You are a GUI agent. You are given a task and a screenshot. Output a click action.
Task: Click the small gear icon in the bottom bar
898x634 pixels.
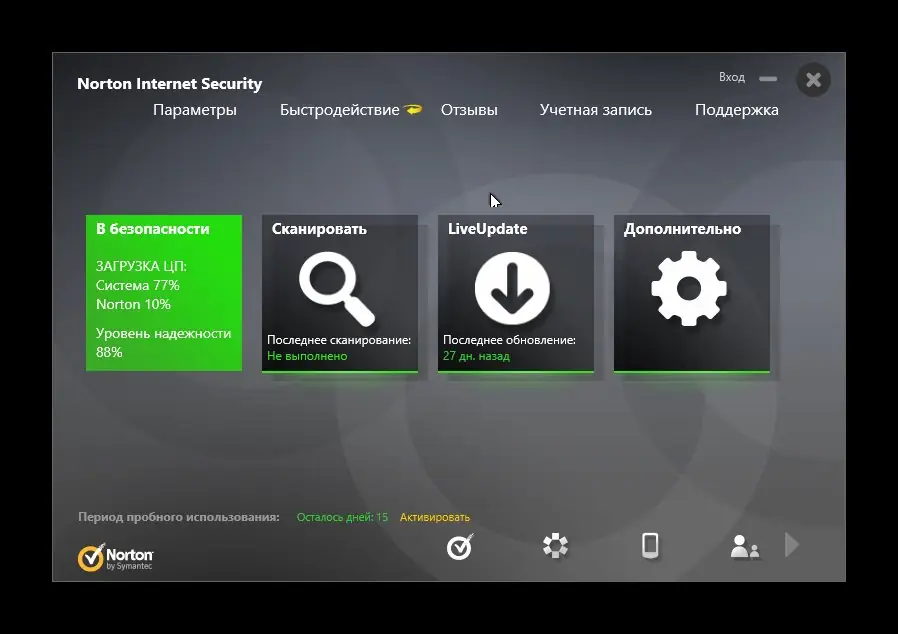tap(555, 545)
